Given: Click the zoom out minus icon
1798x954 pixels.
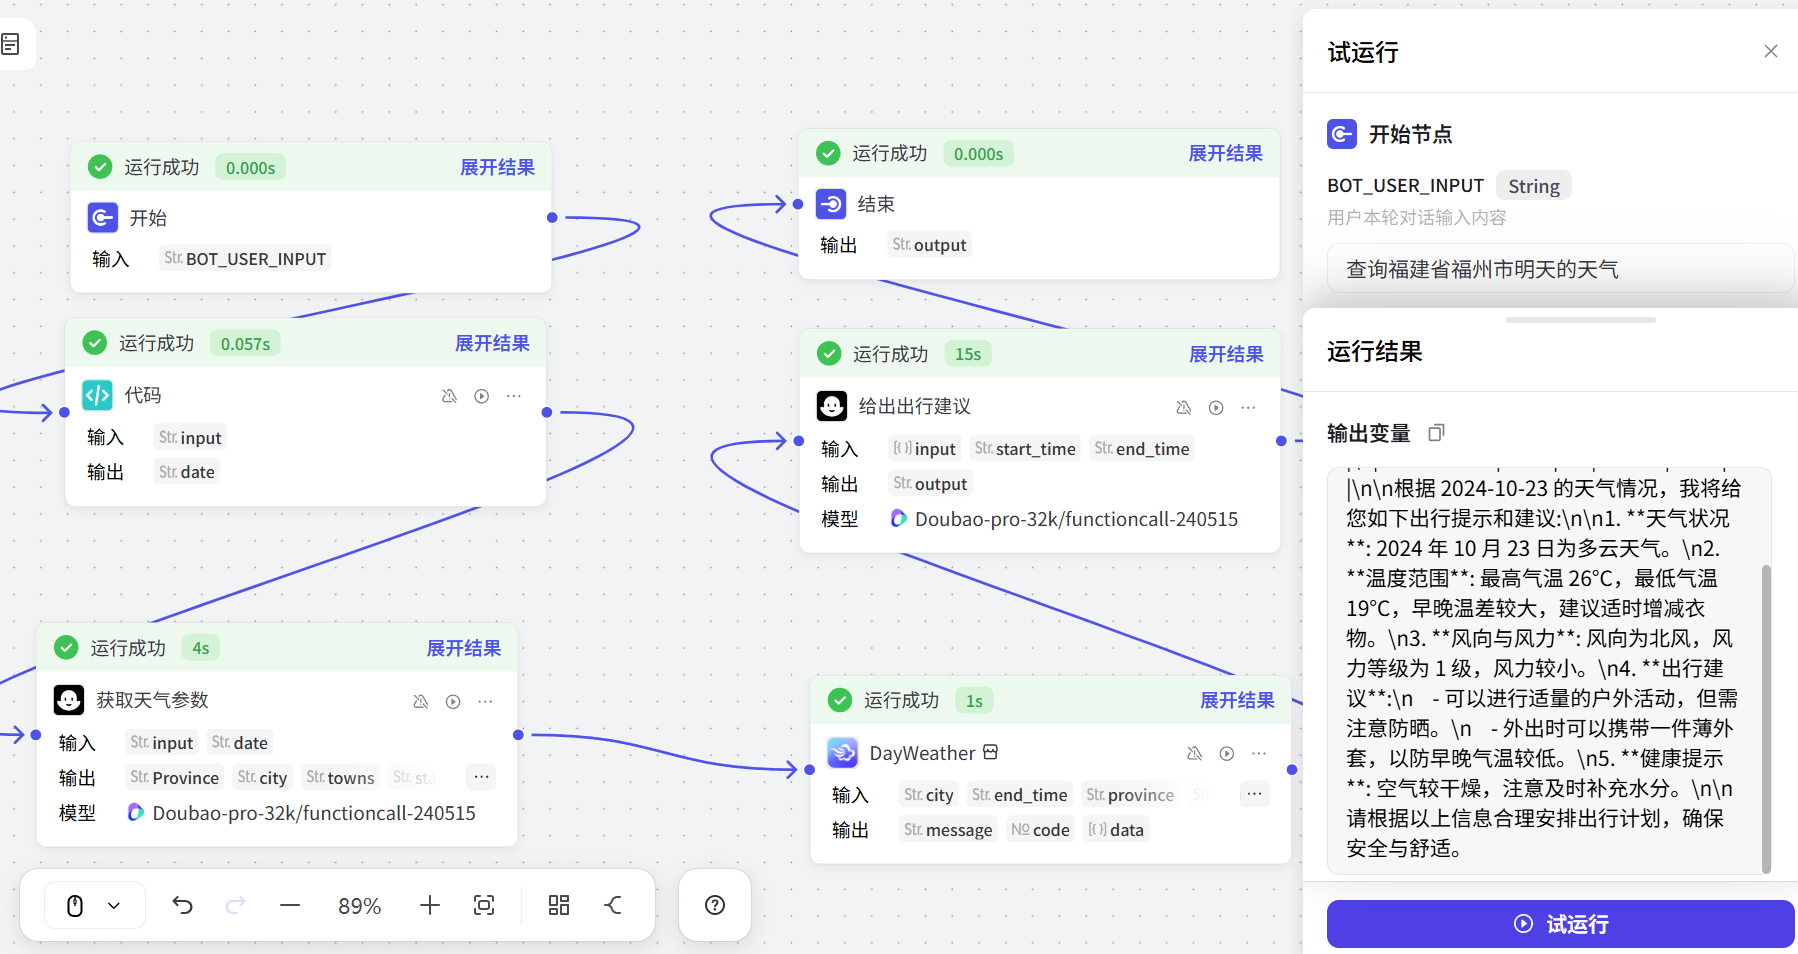Looking at the screenshot, I should (290, 905).
